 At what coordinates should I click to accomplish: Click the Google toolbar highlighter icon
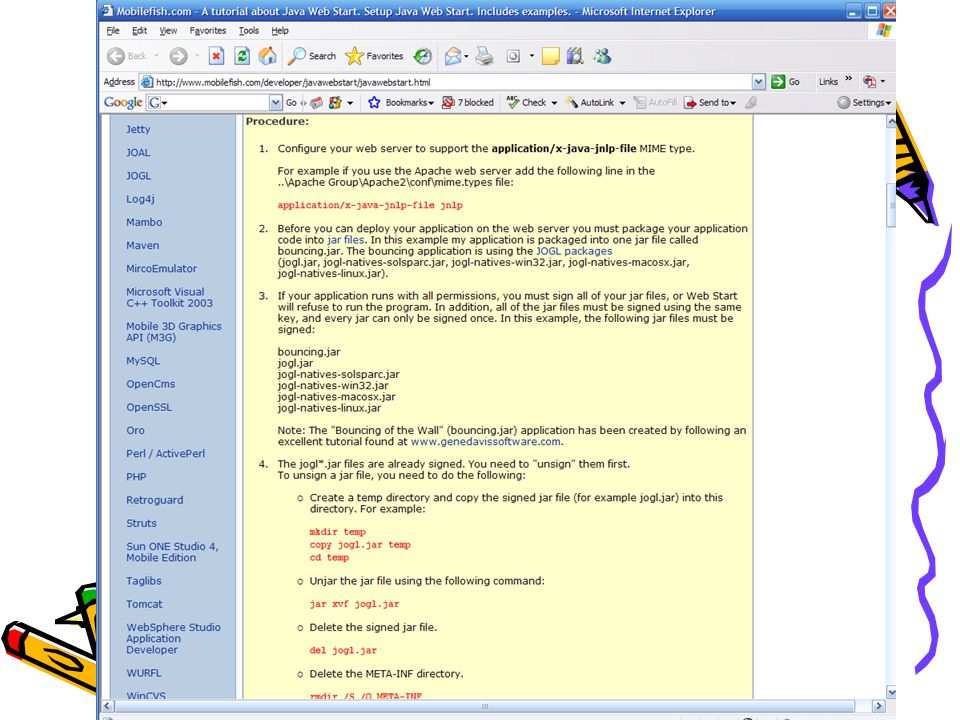(751, 102)
